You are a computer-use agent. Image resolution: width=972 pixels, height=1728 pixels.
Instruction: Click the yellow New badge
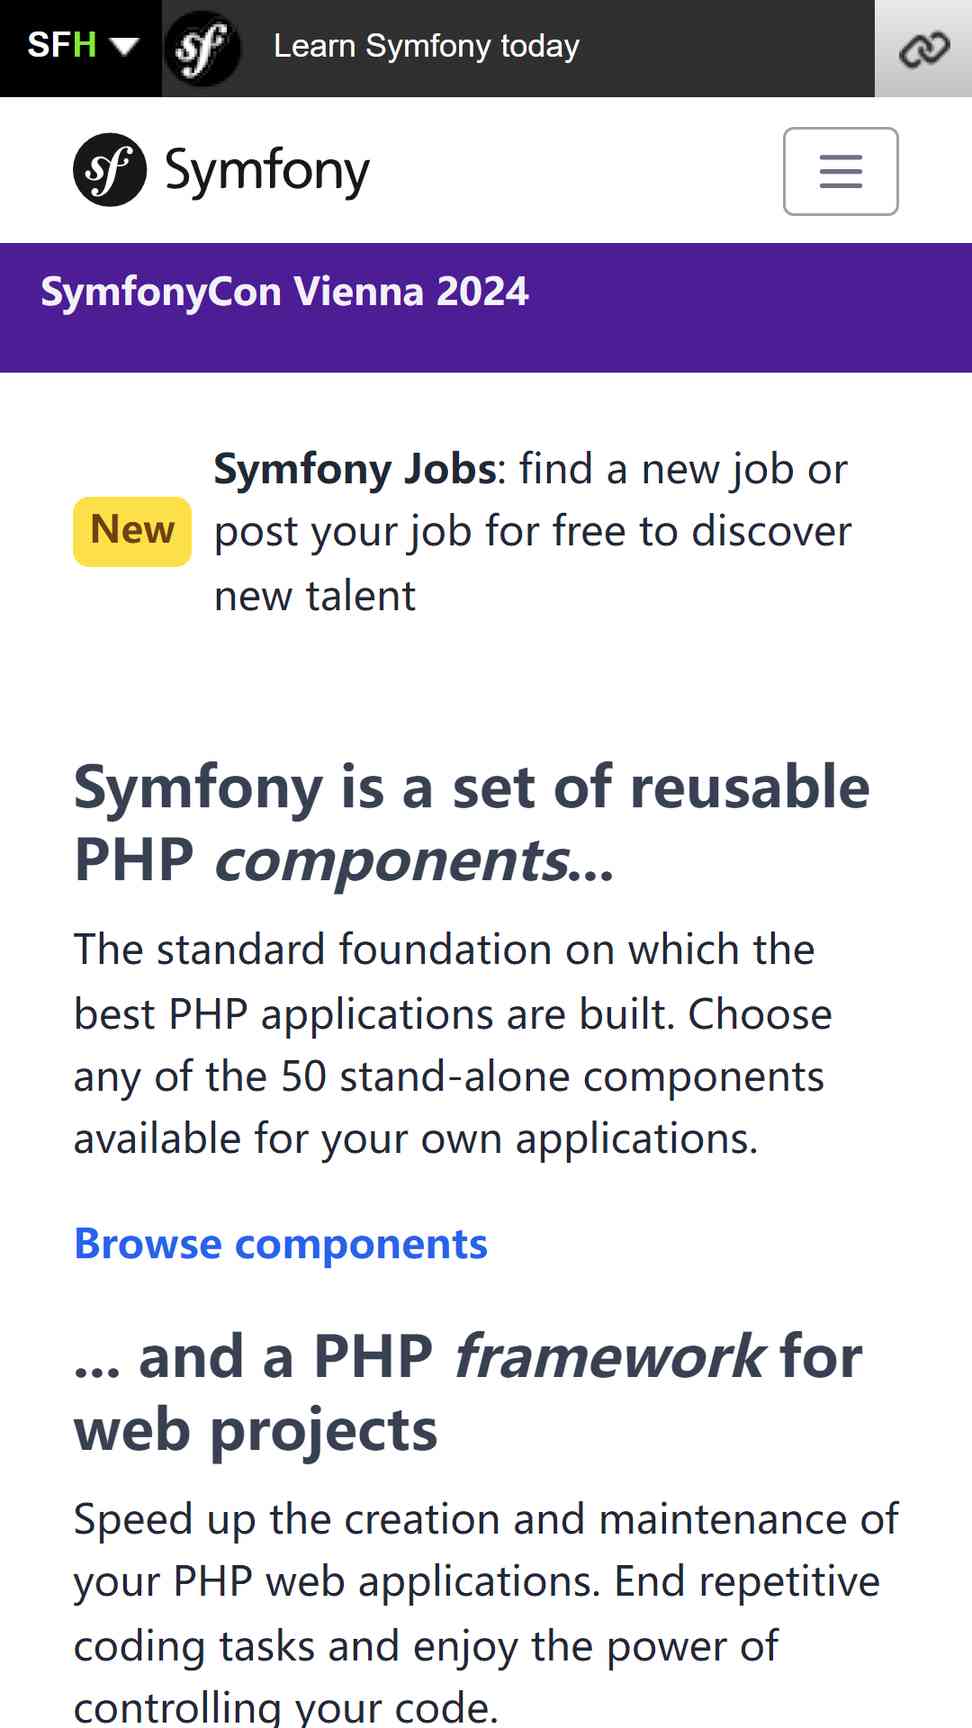pyautogui.click(x=132, y=531)
